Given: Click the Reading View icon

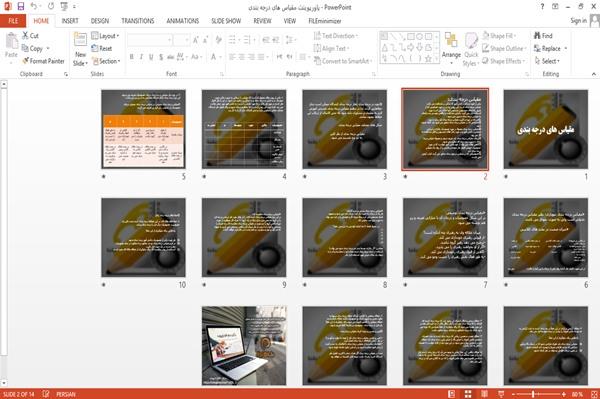Looking at the screenshot, I should click(484, 394).
